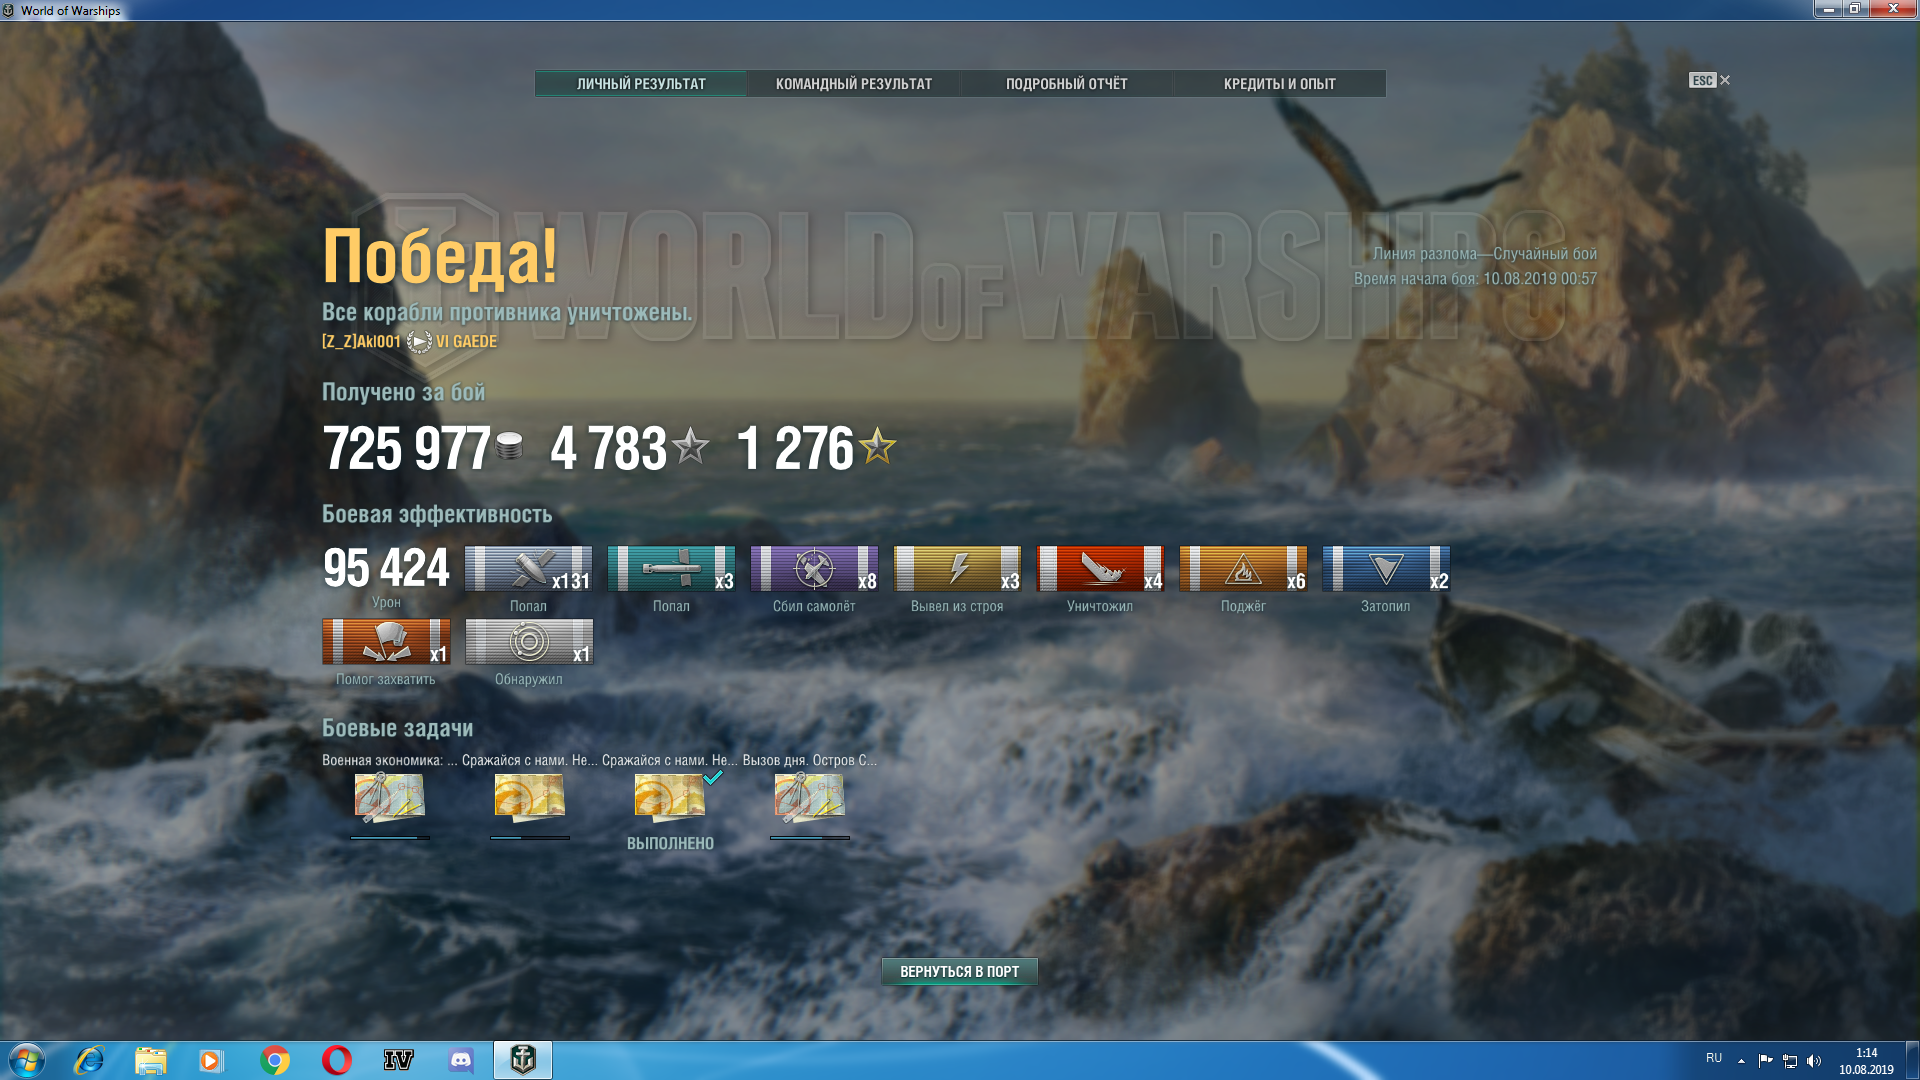
Task: Click the completed combat mission thumbnail
Action: (x=670, y=798)
